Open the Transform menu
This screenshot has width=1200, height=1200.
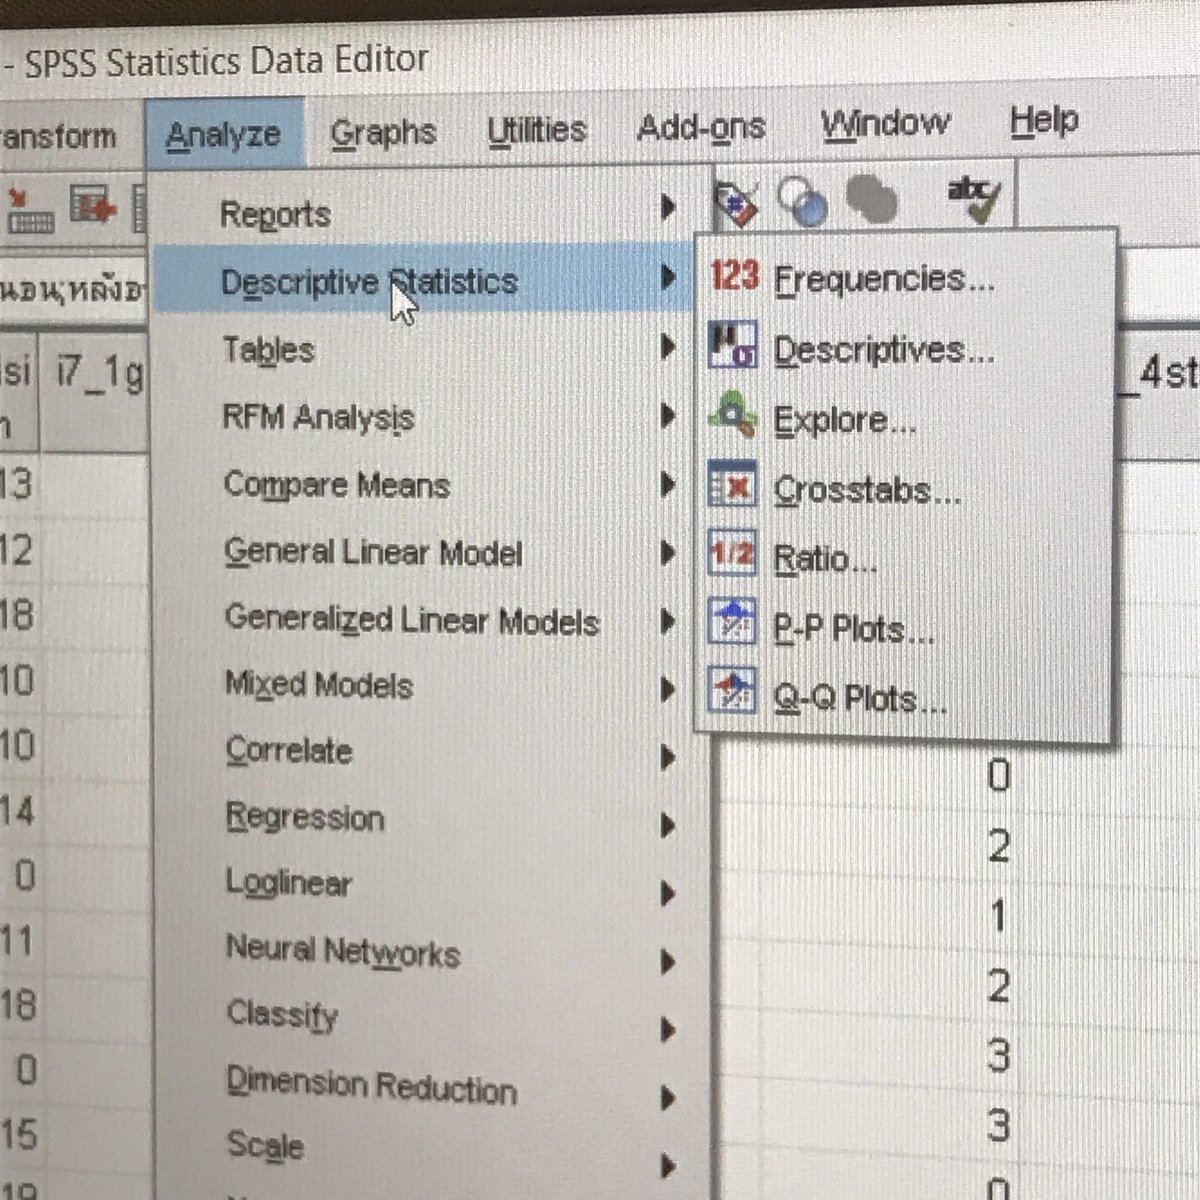(57, 136)
